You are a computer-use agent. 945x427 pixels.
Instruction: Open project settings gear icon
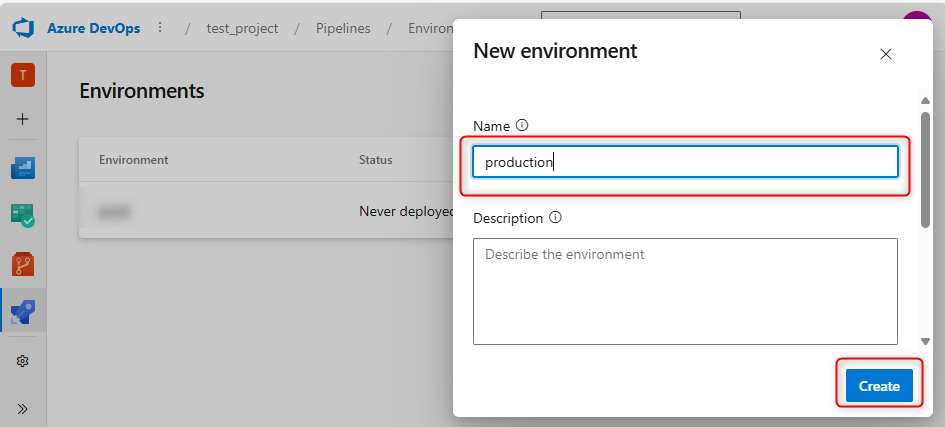[23, 361]
